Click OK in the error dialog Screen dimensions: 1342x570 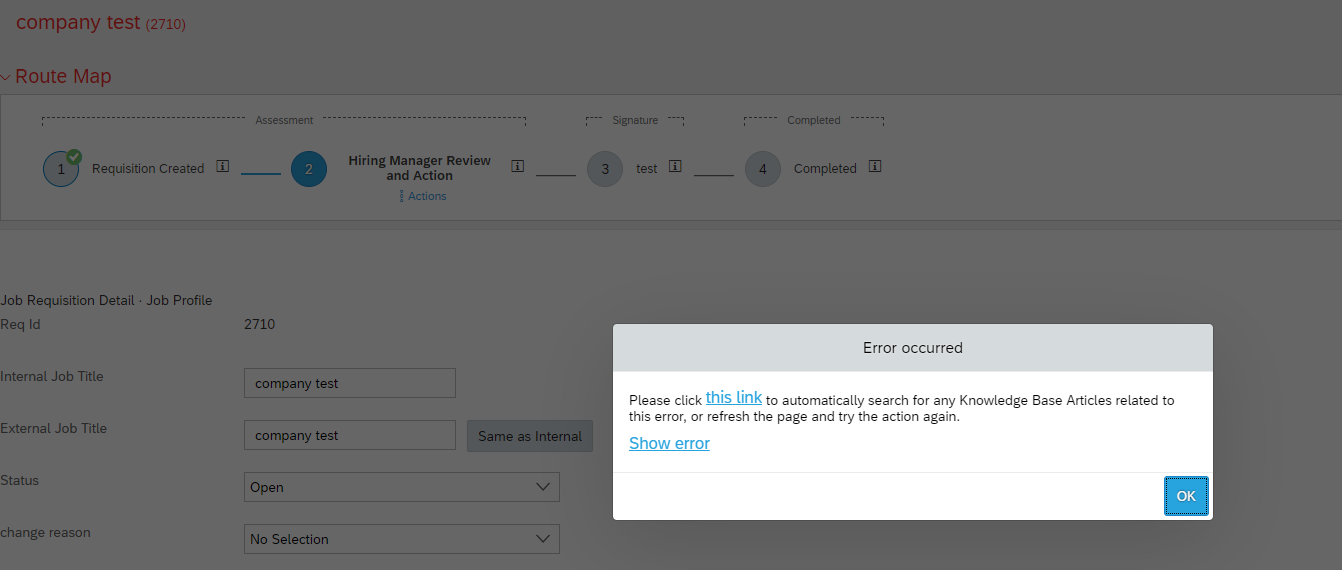click(1186, 496)
